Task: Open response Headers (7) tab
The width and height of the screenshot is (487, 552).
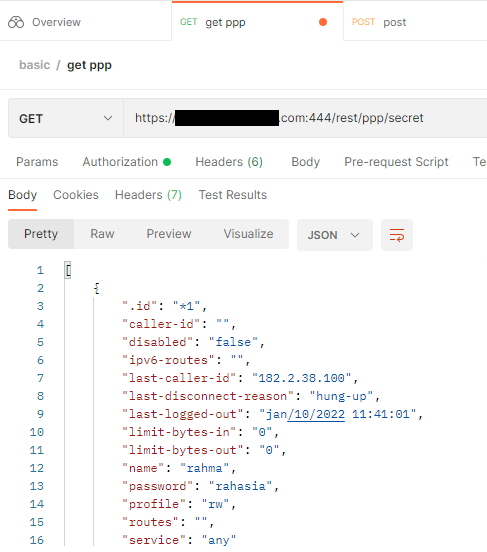Action: pos(148,195)
